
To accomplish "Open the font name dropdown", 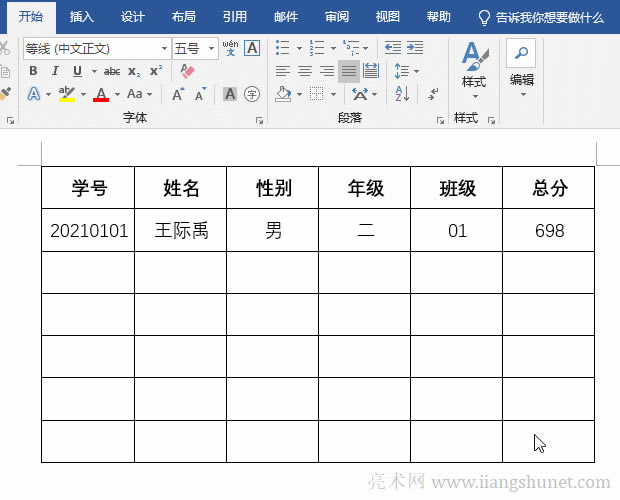I will [164, 49].
